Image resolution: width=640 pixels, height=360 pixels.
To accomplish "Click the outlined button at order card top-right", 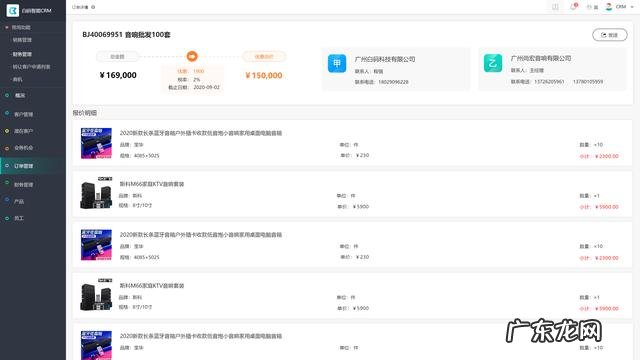I will [610, 35].
